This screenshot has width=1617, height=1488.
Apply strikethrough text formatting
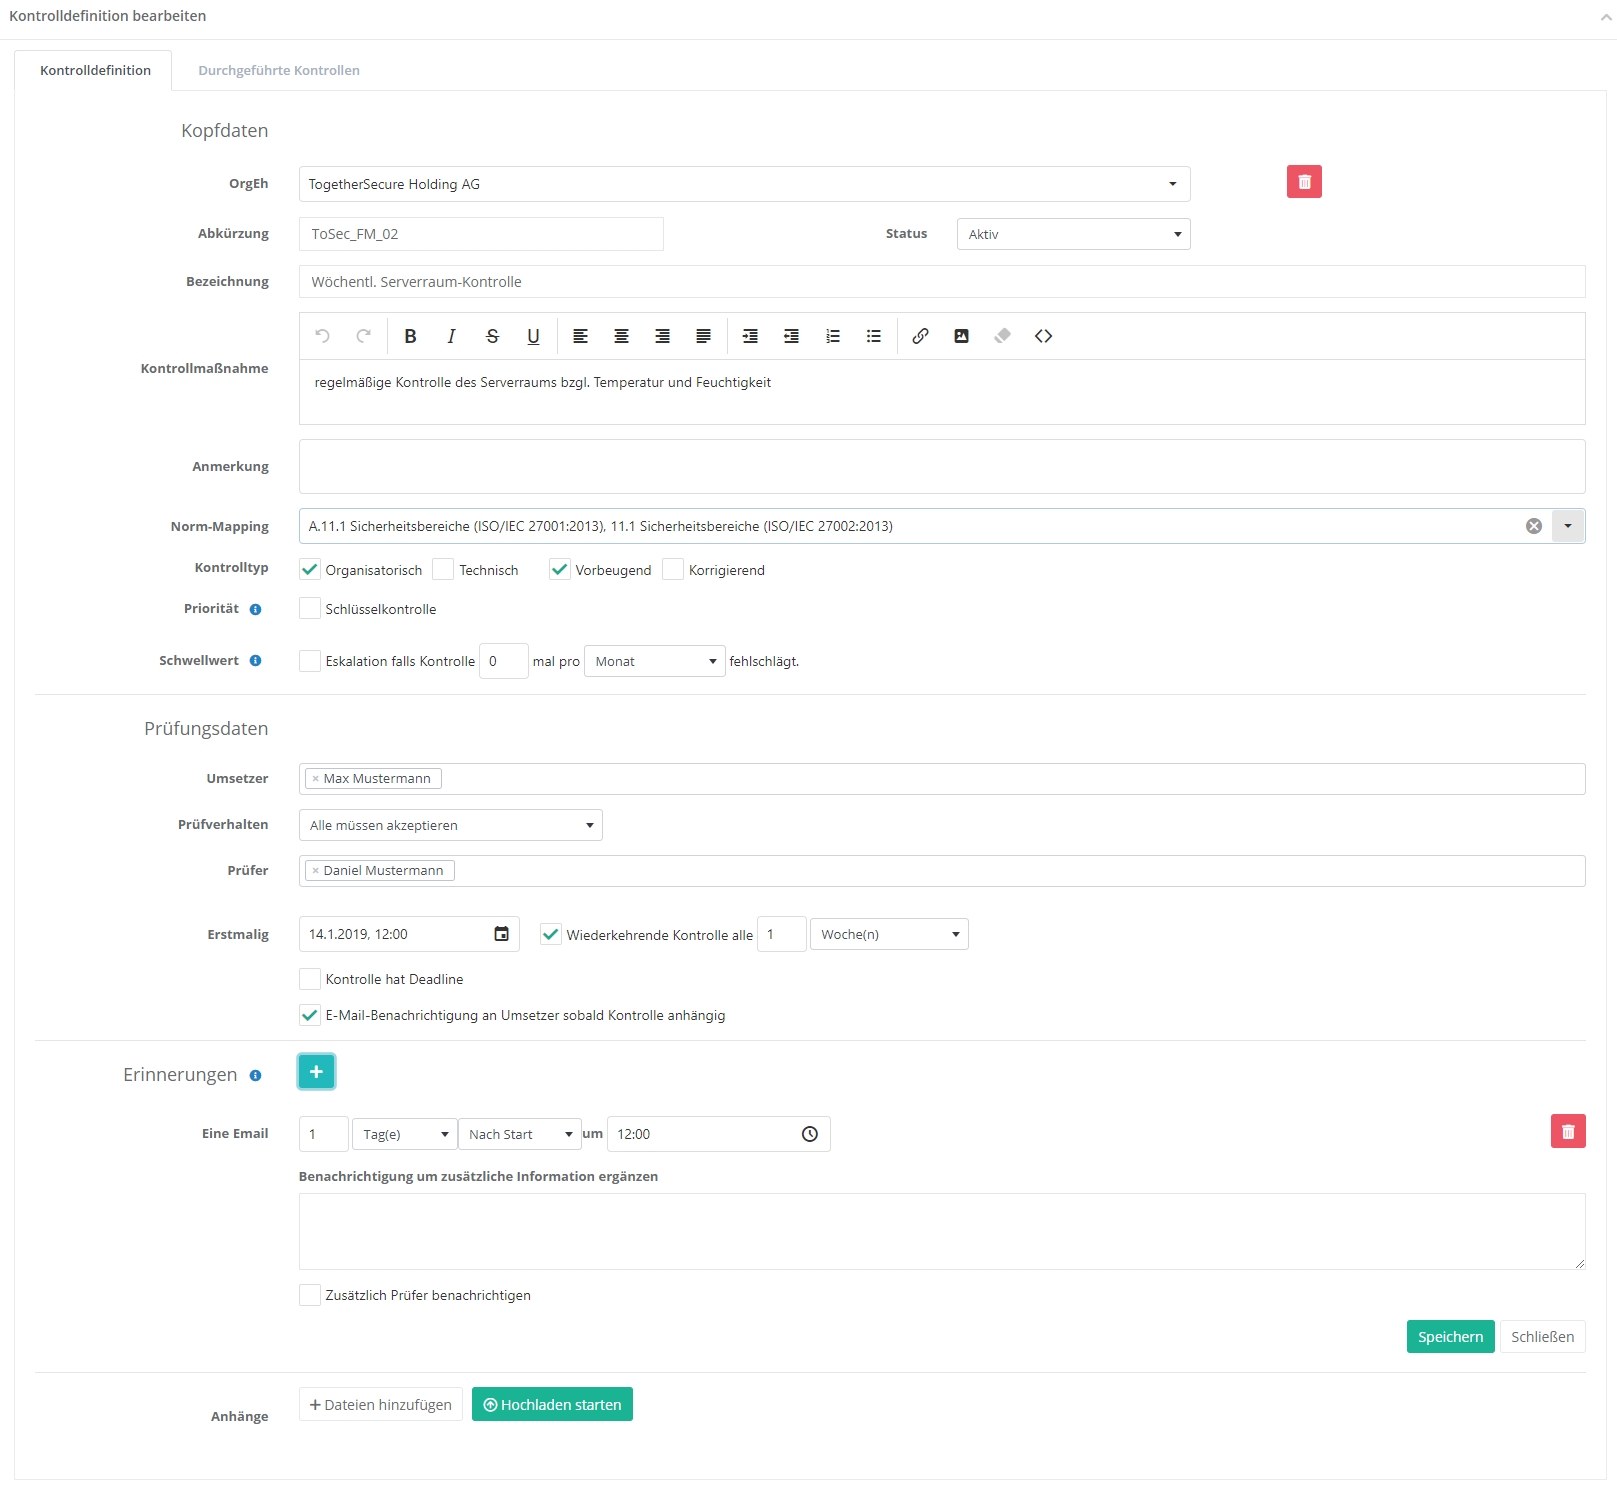pyautogui.click(x=492, y=336)
